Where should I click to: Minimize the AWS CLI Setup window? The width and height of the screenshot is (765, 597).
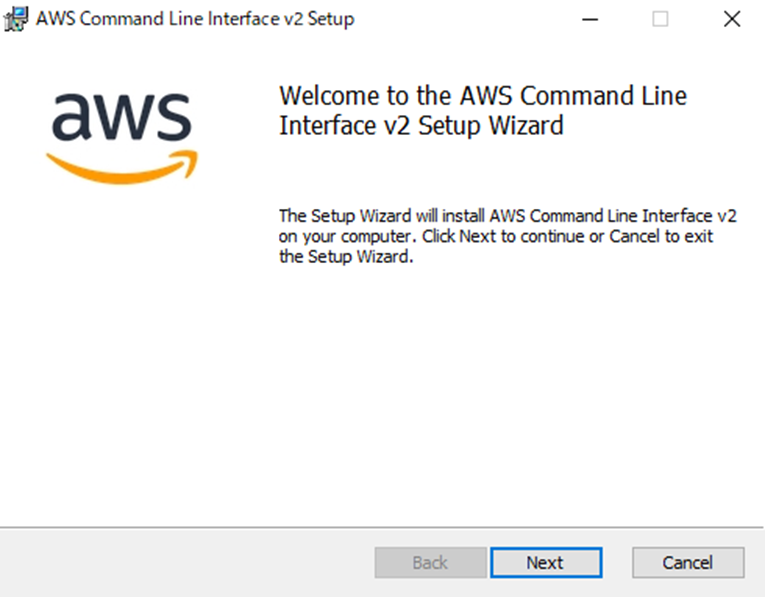[590, 20]
